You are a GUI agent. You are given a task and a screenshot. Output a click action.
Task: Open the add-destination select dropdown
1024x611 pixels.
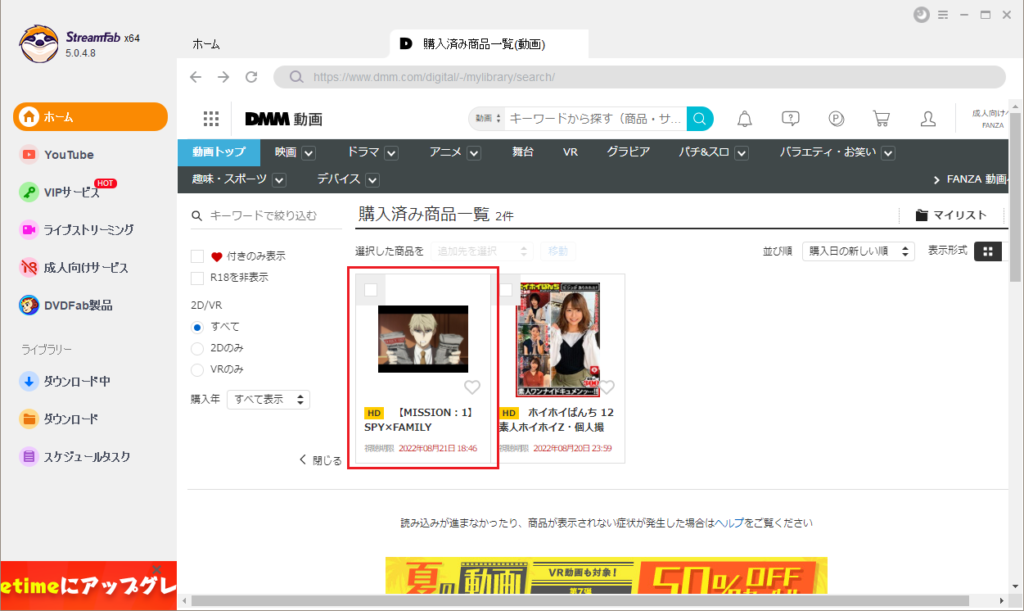(x=482, y=251)
